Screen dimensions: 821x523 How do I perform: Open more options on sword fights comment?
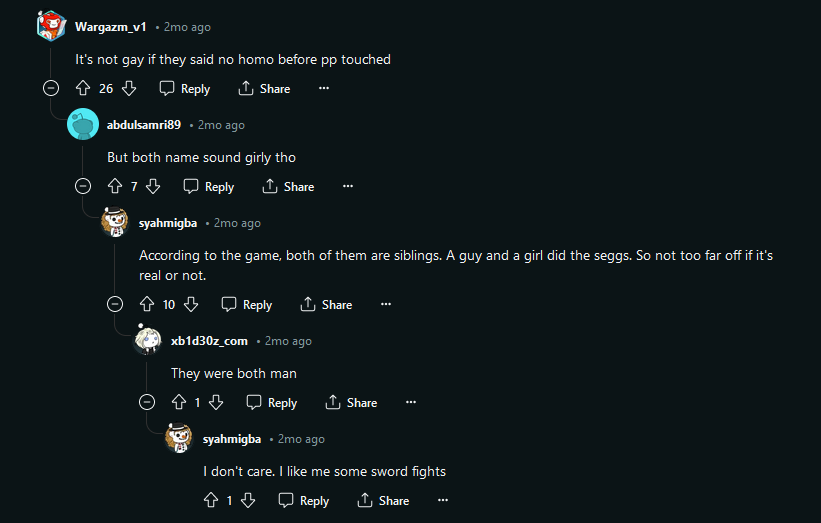pyautogui.click(x=442, y=500)
